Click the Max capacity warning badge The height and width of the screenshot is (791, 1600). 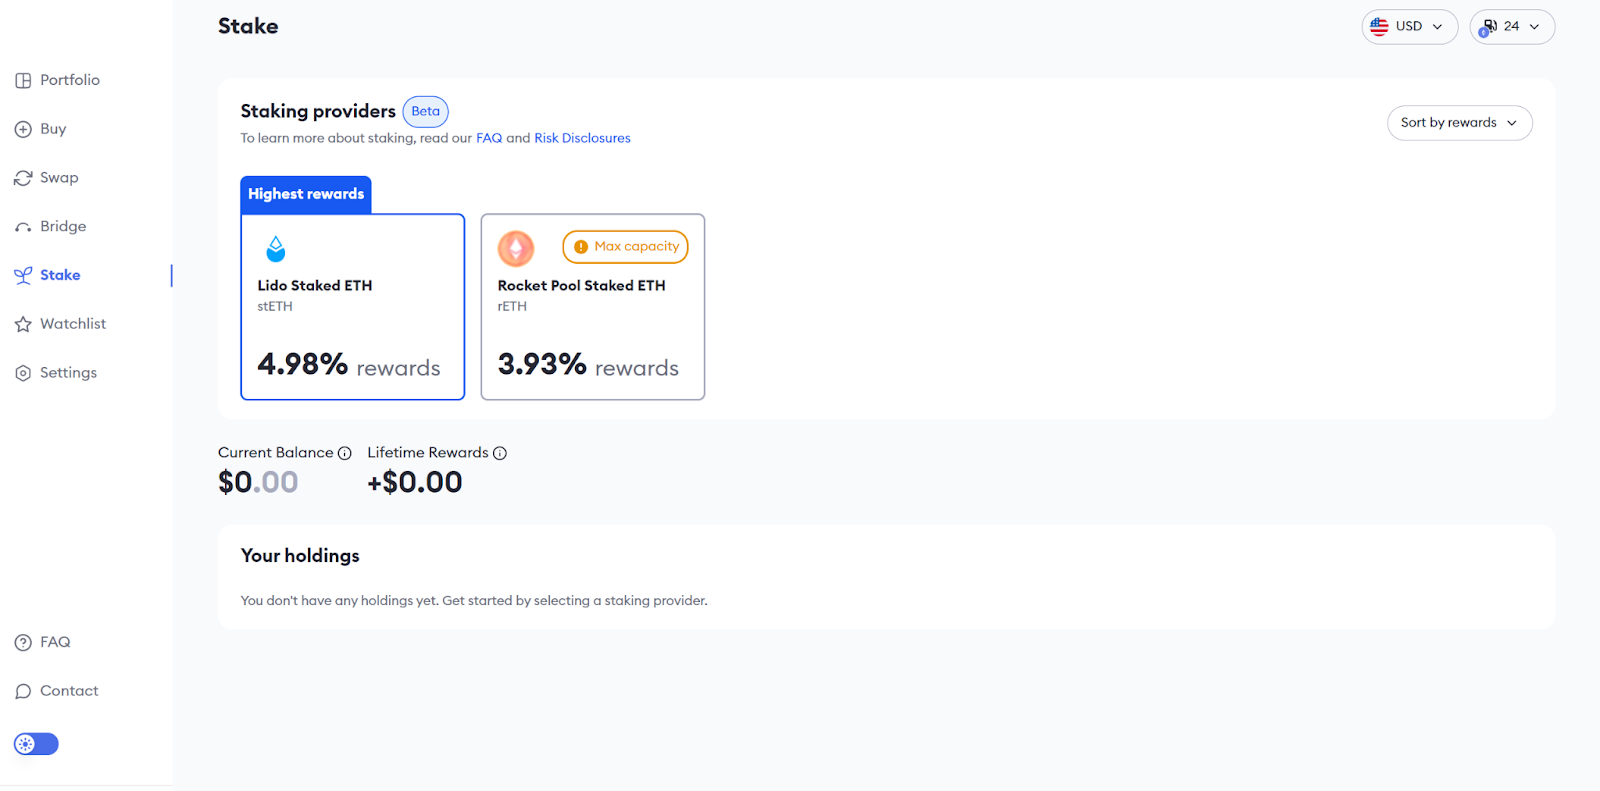point(626,247)
